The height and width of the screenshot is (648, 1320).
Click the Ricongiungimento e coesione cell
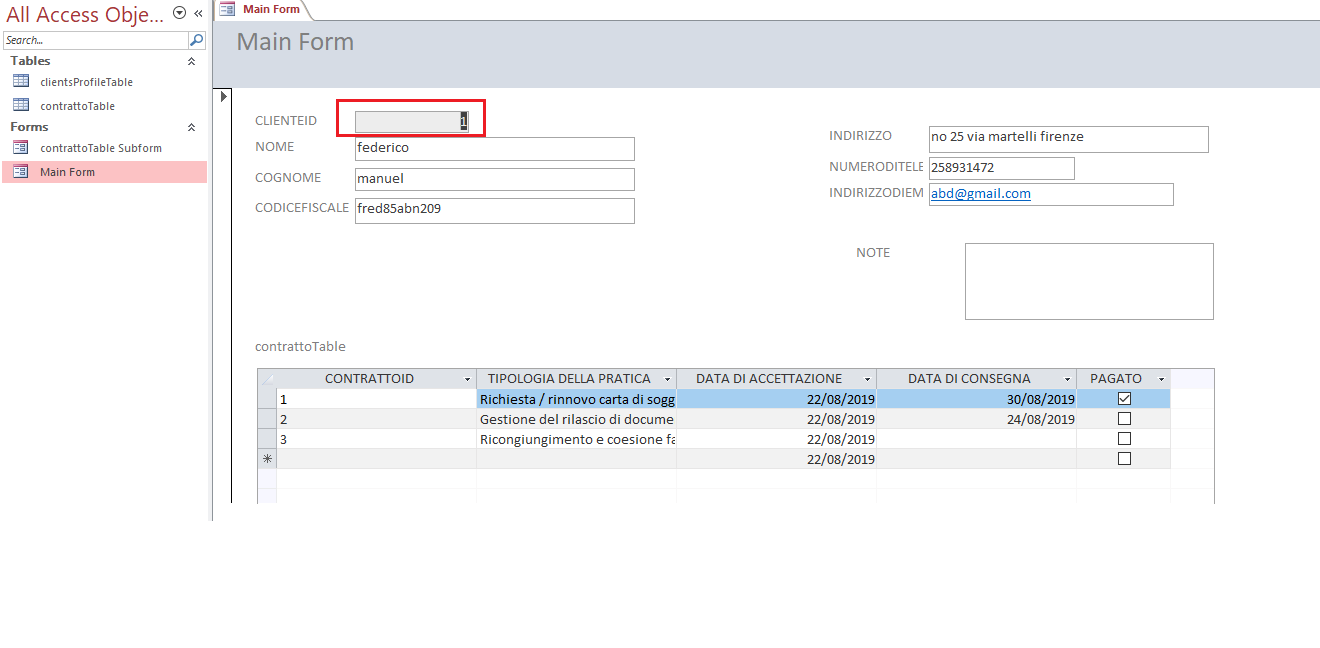tap(576, 439)
